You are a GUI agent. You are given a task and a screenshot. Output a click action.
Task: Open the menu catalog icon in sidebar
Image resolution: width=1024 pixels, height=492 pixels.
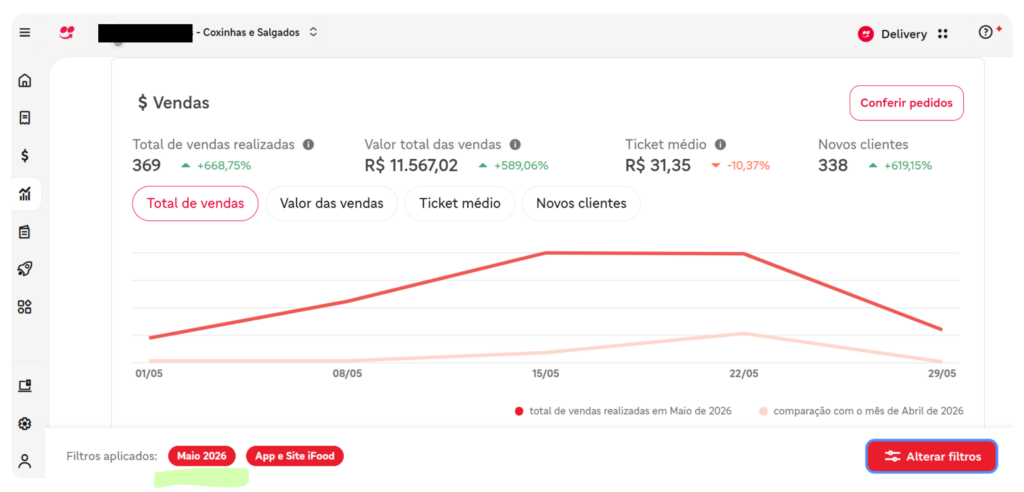click(25, 231)
